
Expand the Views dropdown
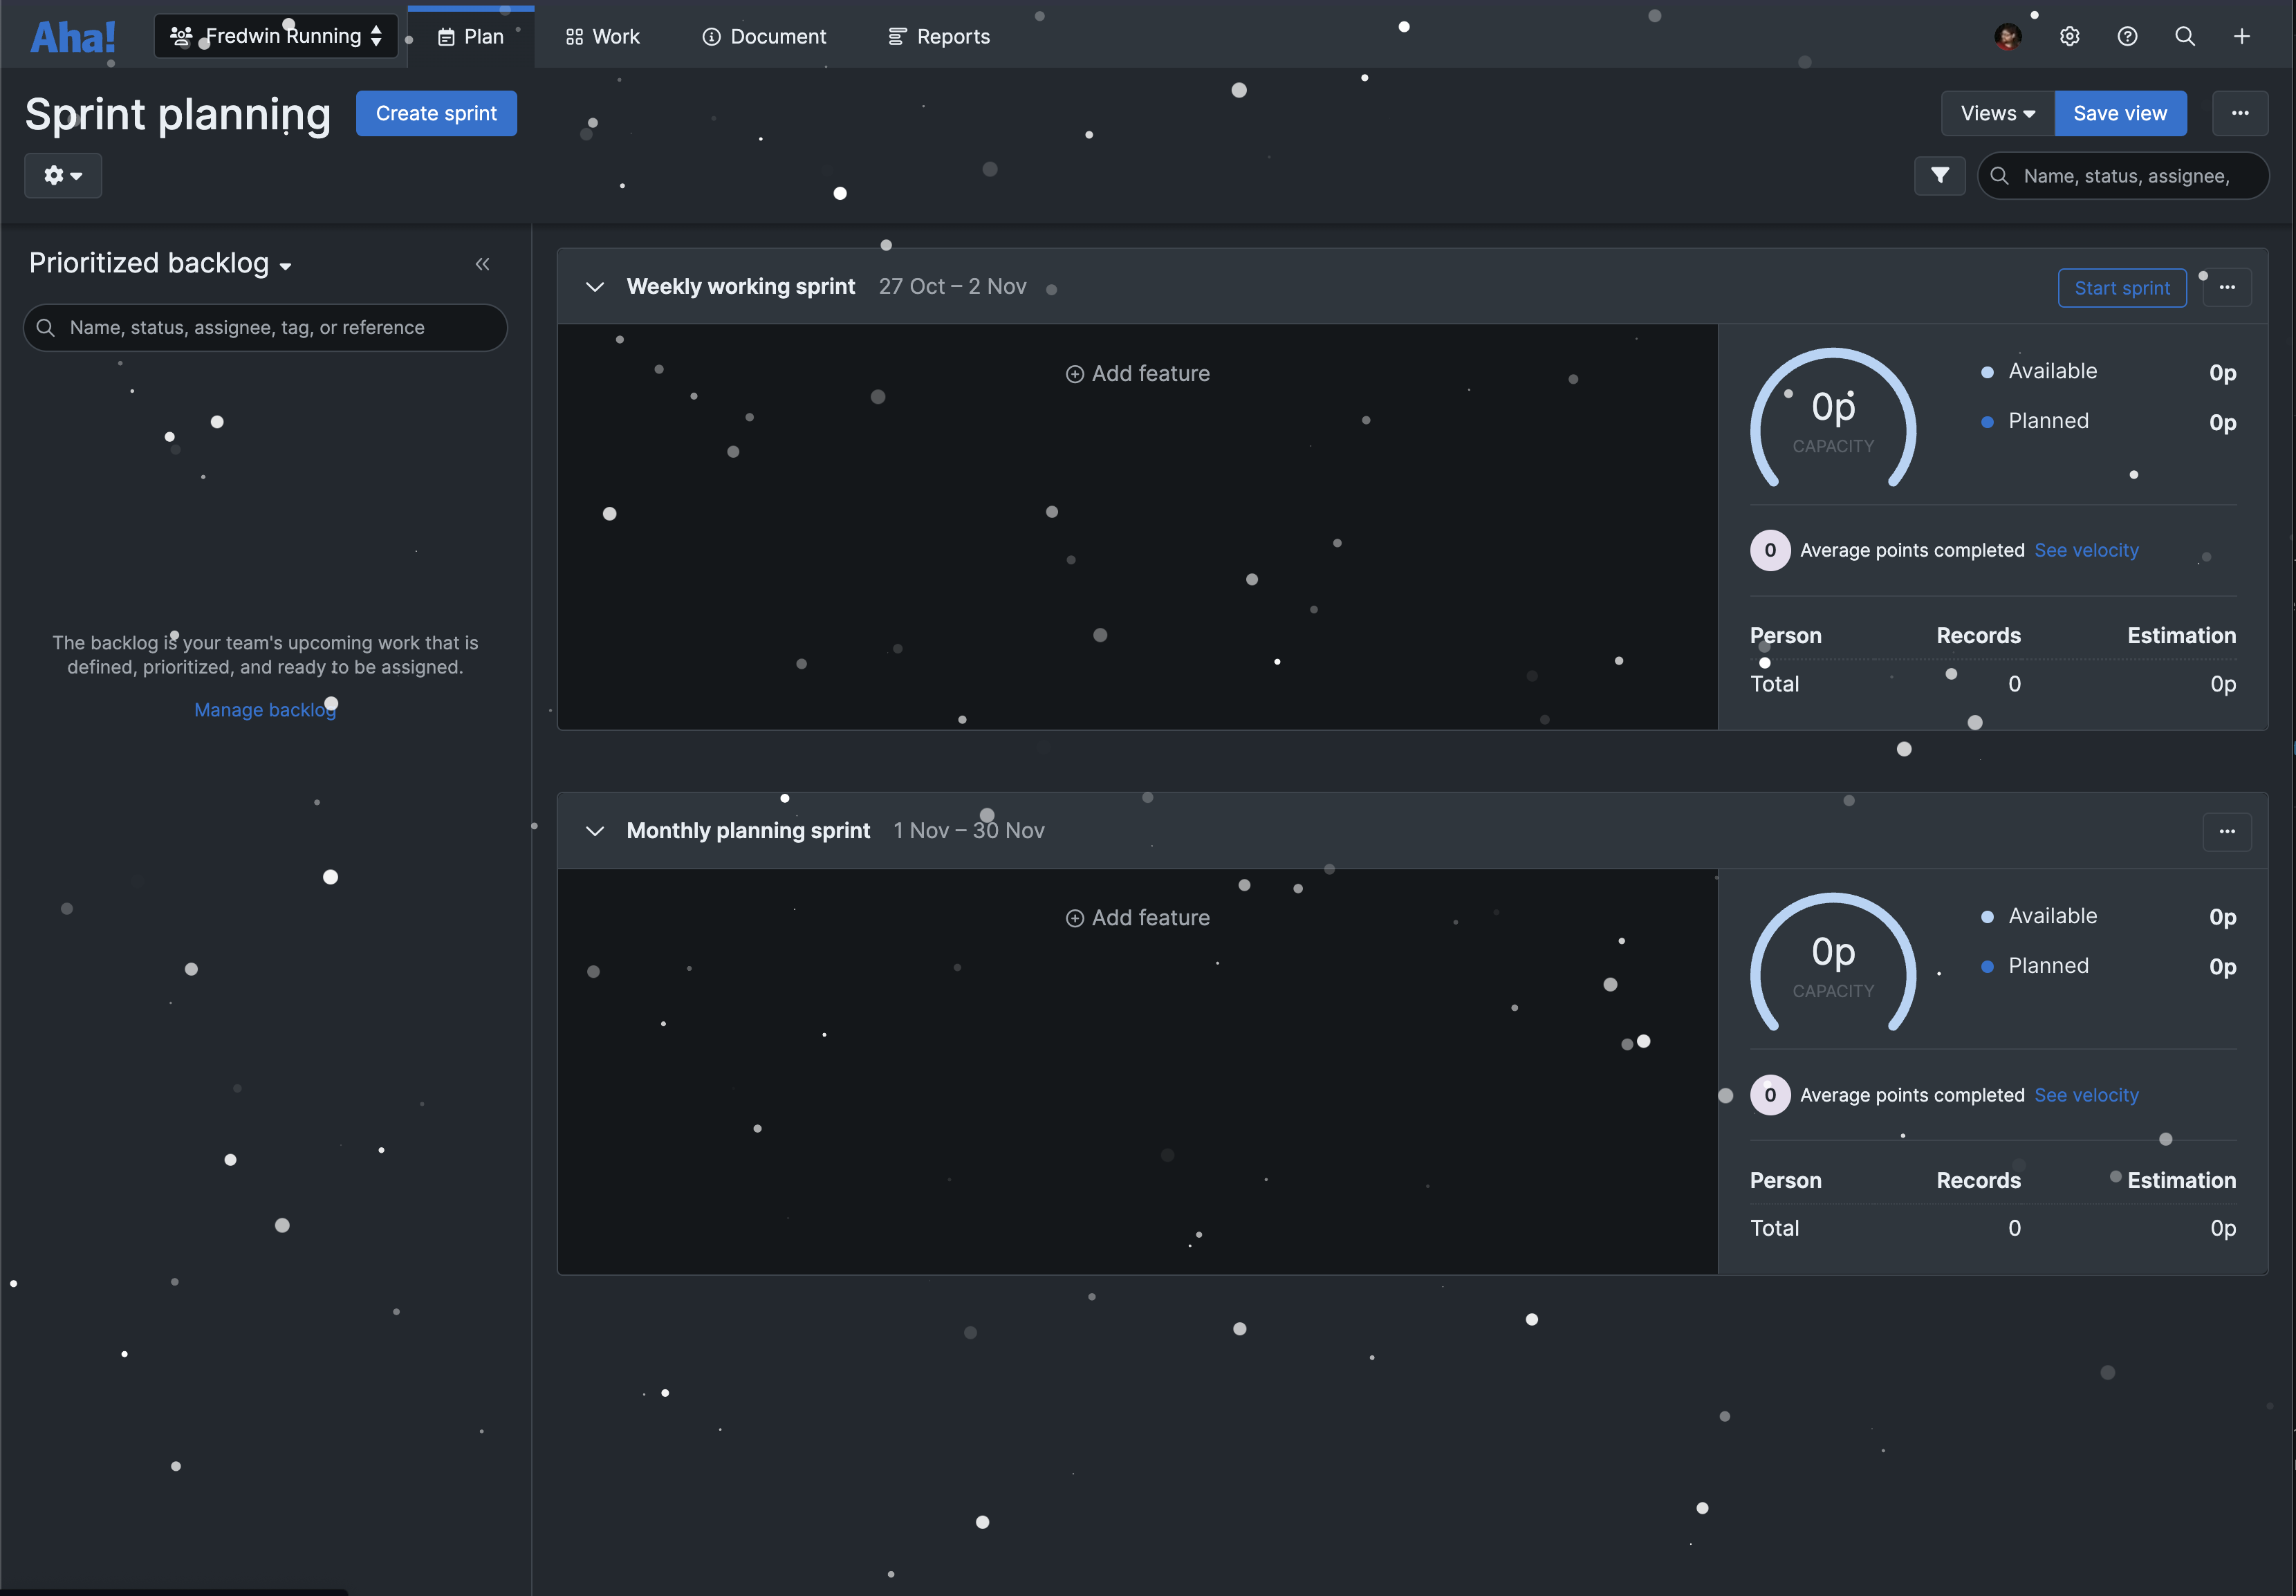[x=1996, y=113]
